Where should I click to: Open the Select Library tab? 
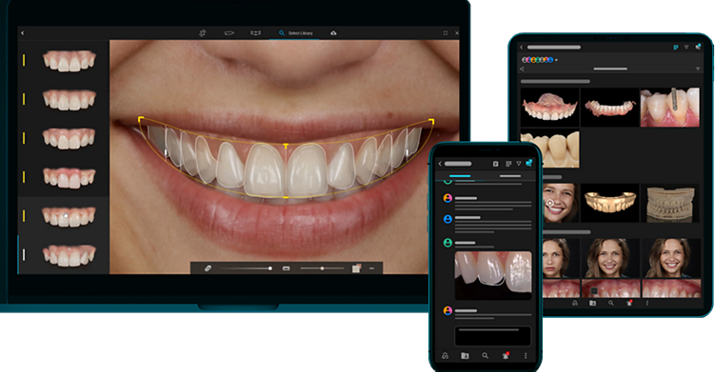[x=296, y=33]
